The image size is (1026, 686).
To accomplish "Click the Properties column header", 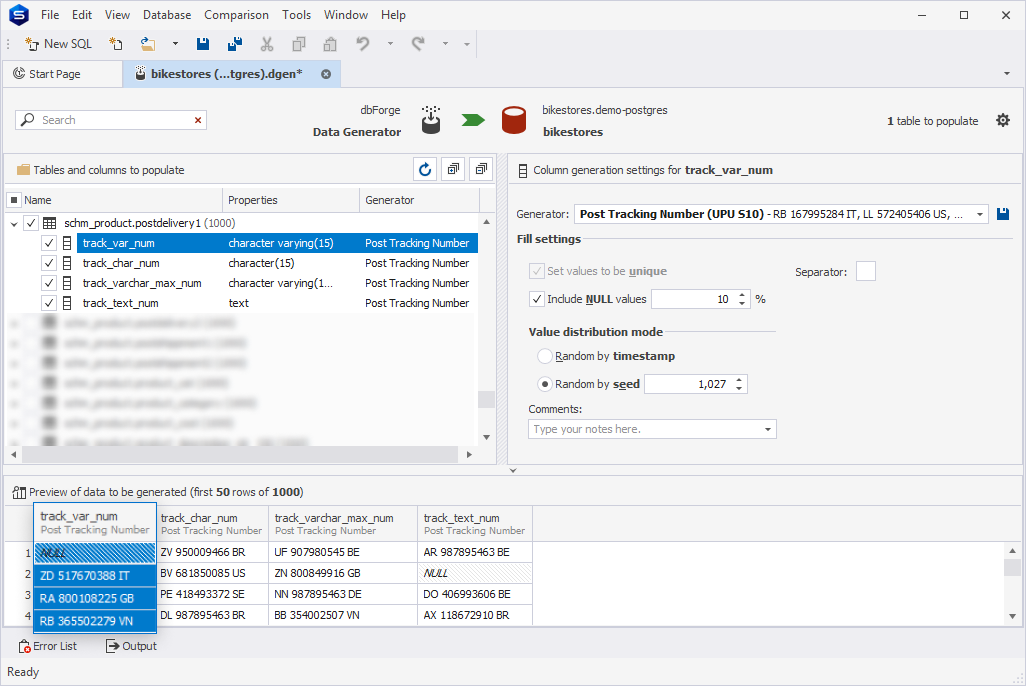I will [291, 200].
